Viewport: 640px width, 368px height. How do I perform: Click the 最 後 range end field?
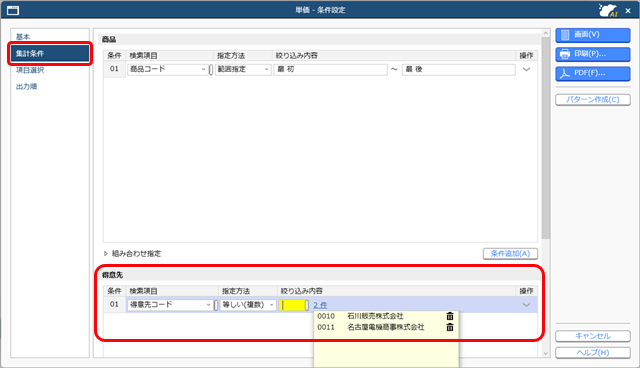[x=458, y=69]
